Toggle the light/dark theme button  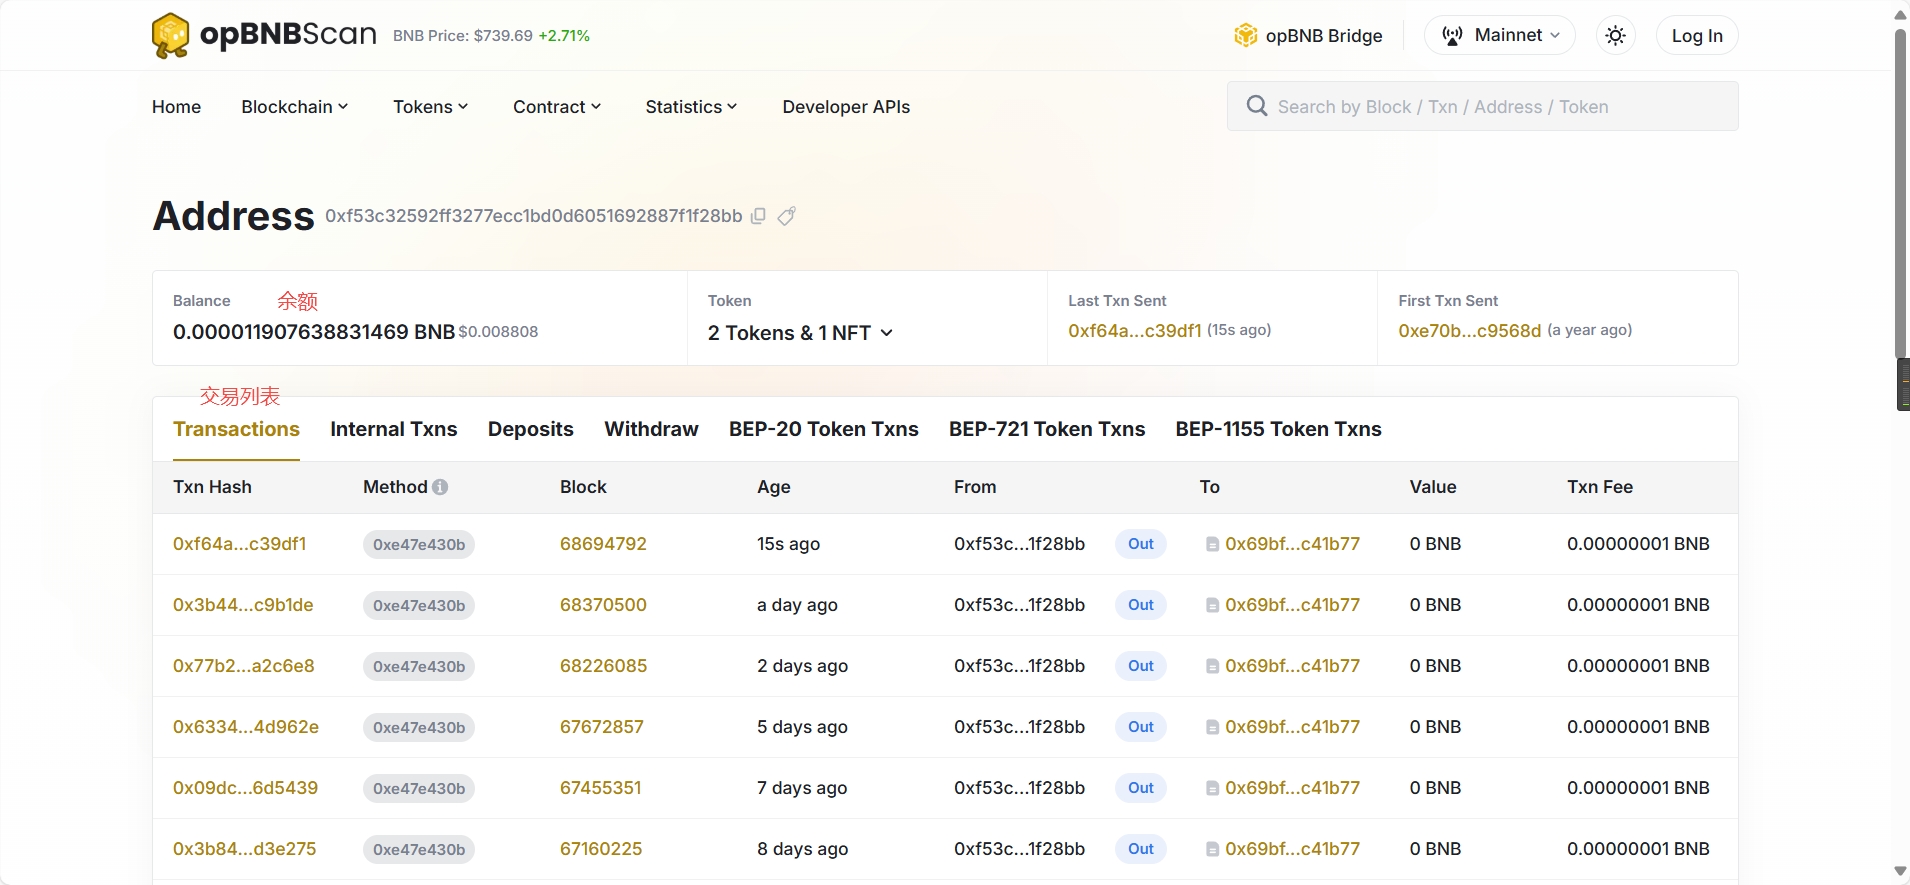click(x=1615, y=36)
